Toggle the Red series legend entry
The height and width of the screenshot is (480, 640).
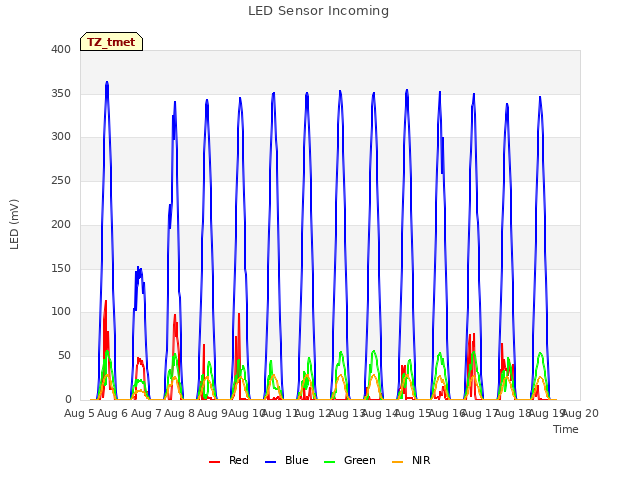pyautogui.click(x=229, y=460)
